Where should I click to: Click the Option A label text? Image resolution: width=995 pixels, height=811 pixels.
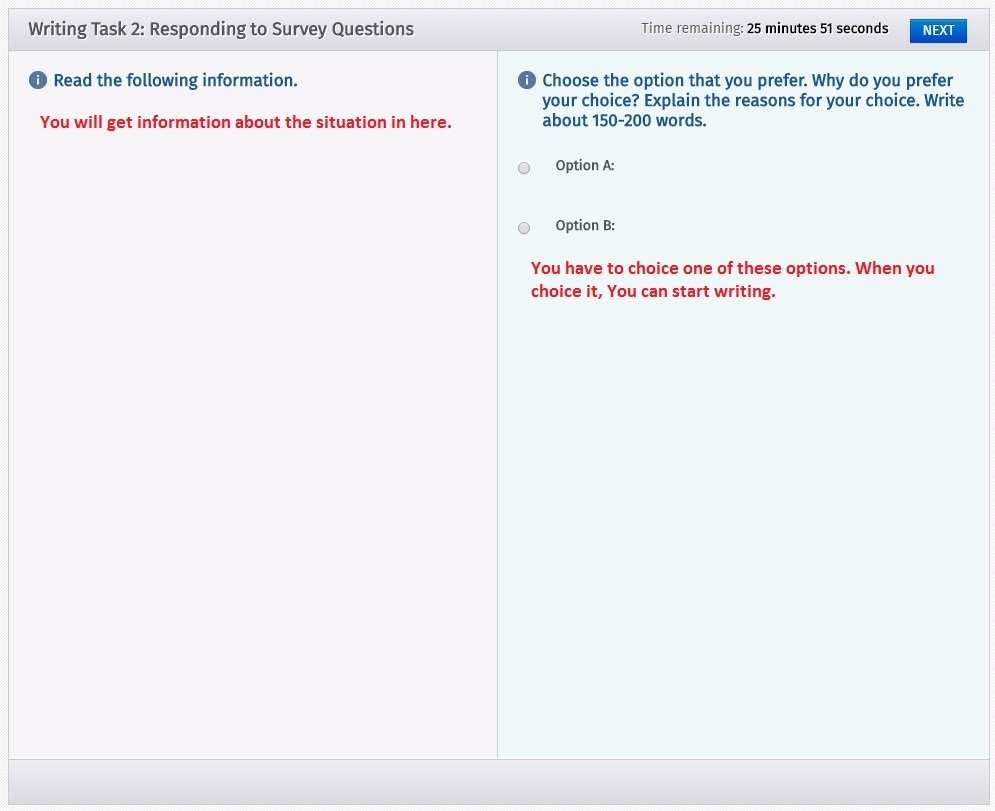(585, 166)
